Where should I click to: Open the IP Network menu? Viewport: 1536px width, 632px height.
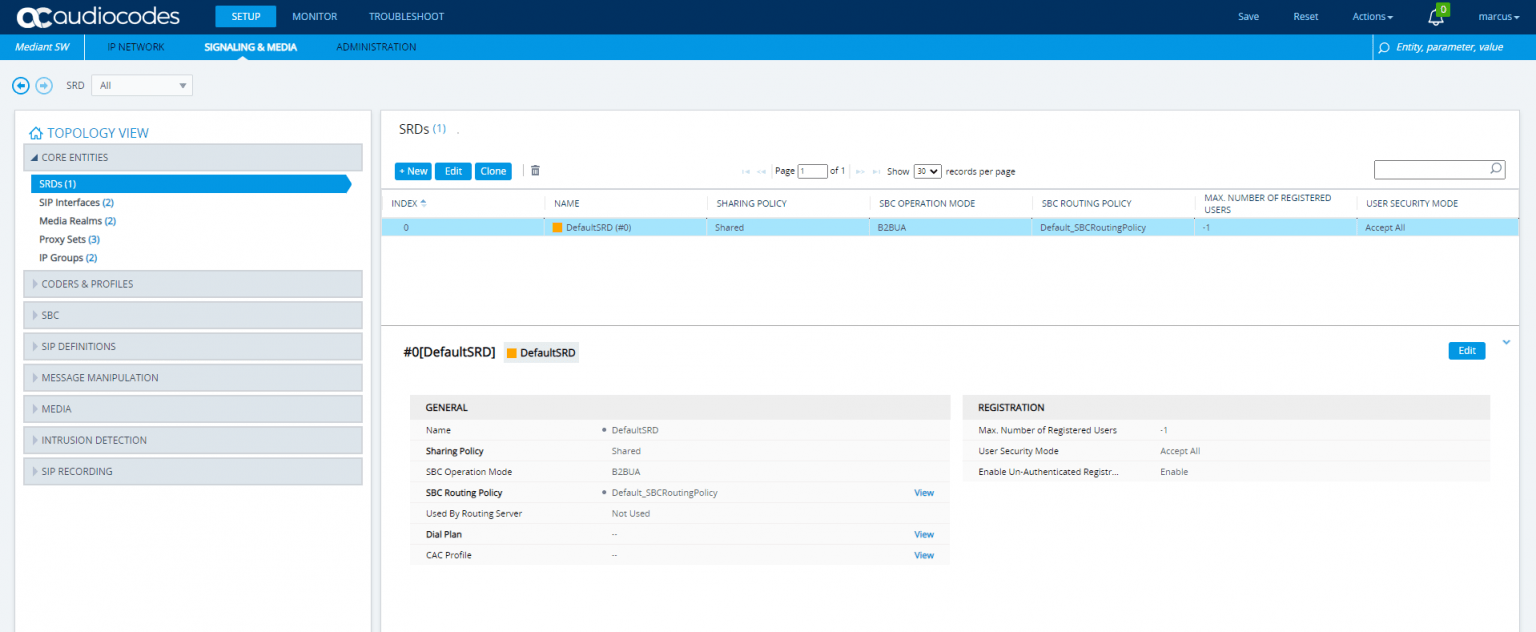pos(136,47)
